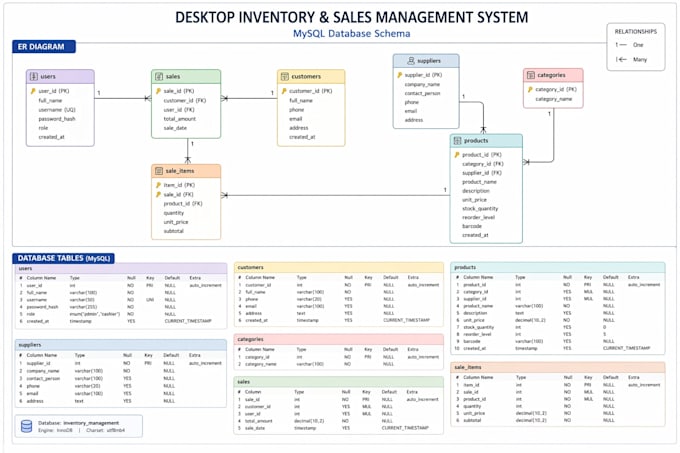Click the Many crow's-foot symbol in the legend
Image resolution: width=680 pixels, height=453 pixels.
pyautogui.click(x=621, y=59)
